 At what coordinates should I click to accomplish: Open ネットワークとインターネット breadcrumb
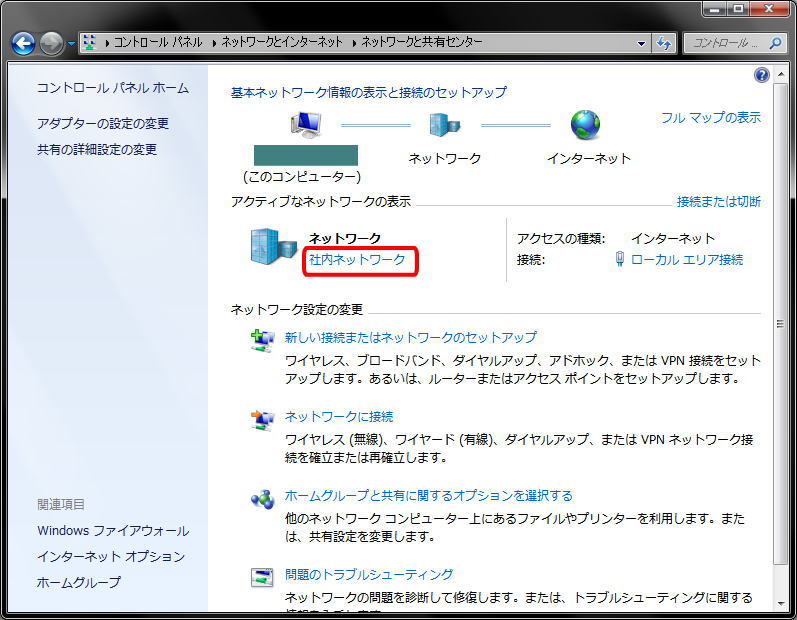[282, 42]
